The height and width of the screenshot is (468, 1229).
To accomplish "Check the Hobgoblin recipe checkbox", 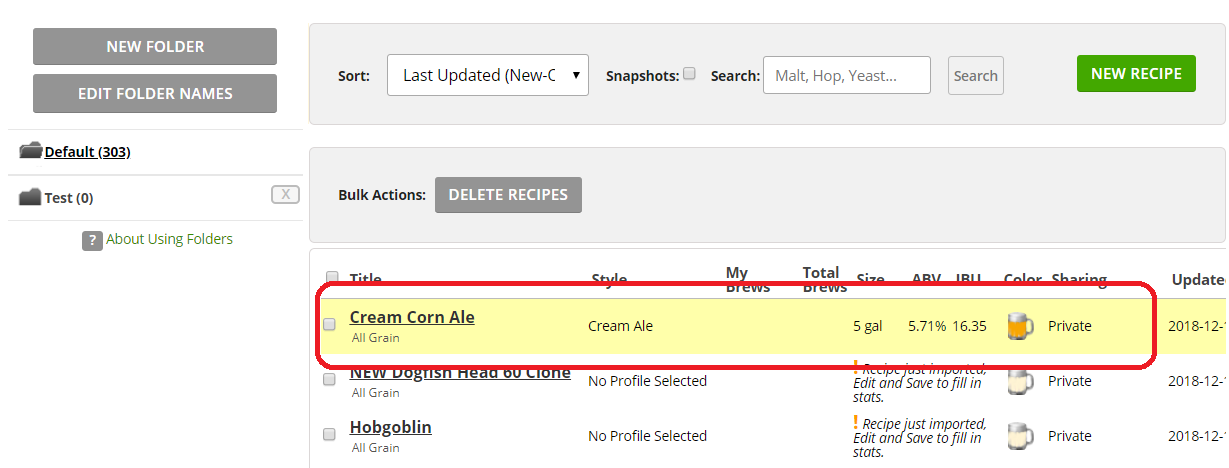I will (330, 434).
